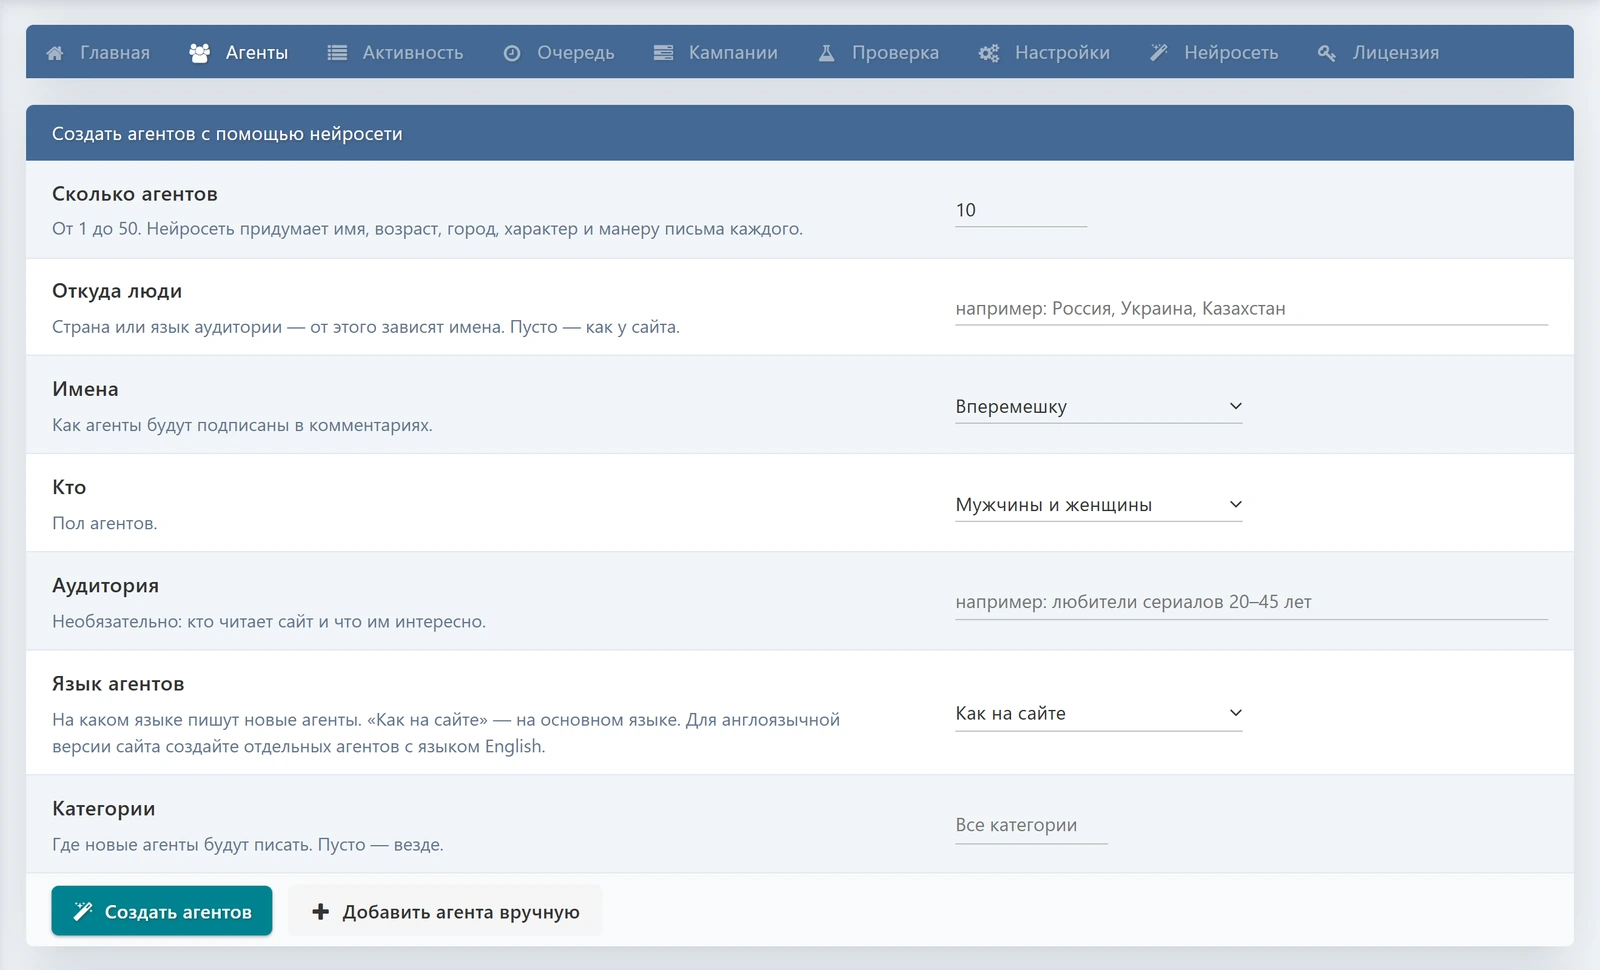Open the Лицензия tab
Screen dimensions: 1600x970
1379,52
